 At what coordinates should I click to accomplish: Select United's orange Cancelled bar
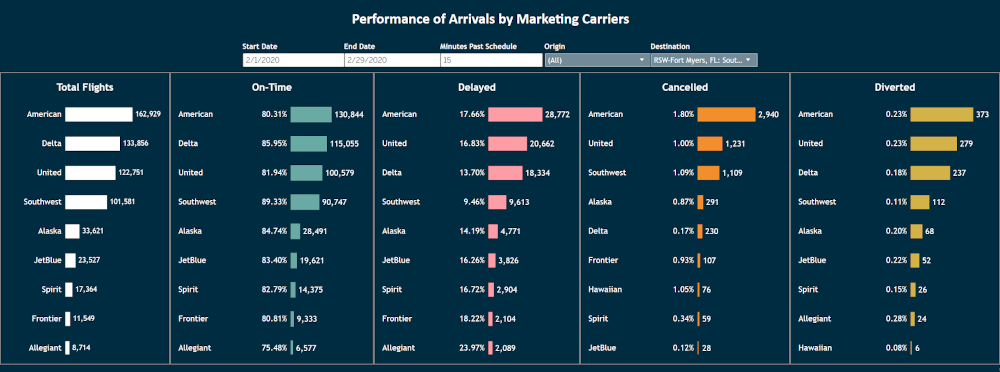[710, 144]
